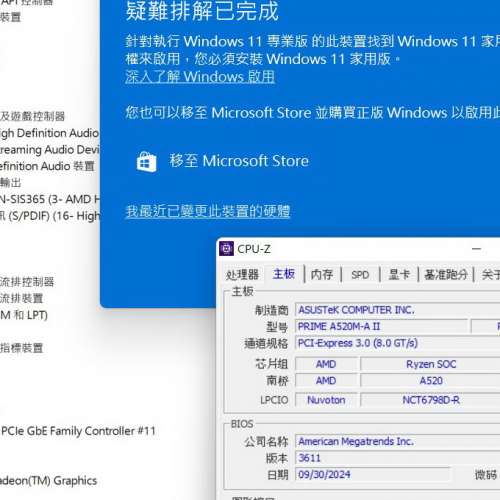Select the M 和 LPT) ports category
The width and height of the screenshot is (500, 500).
24,315
